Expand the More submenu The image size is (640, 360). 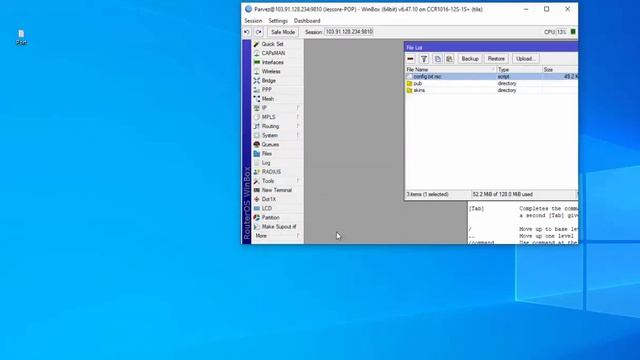click(x=278, y=236)
